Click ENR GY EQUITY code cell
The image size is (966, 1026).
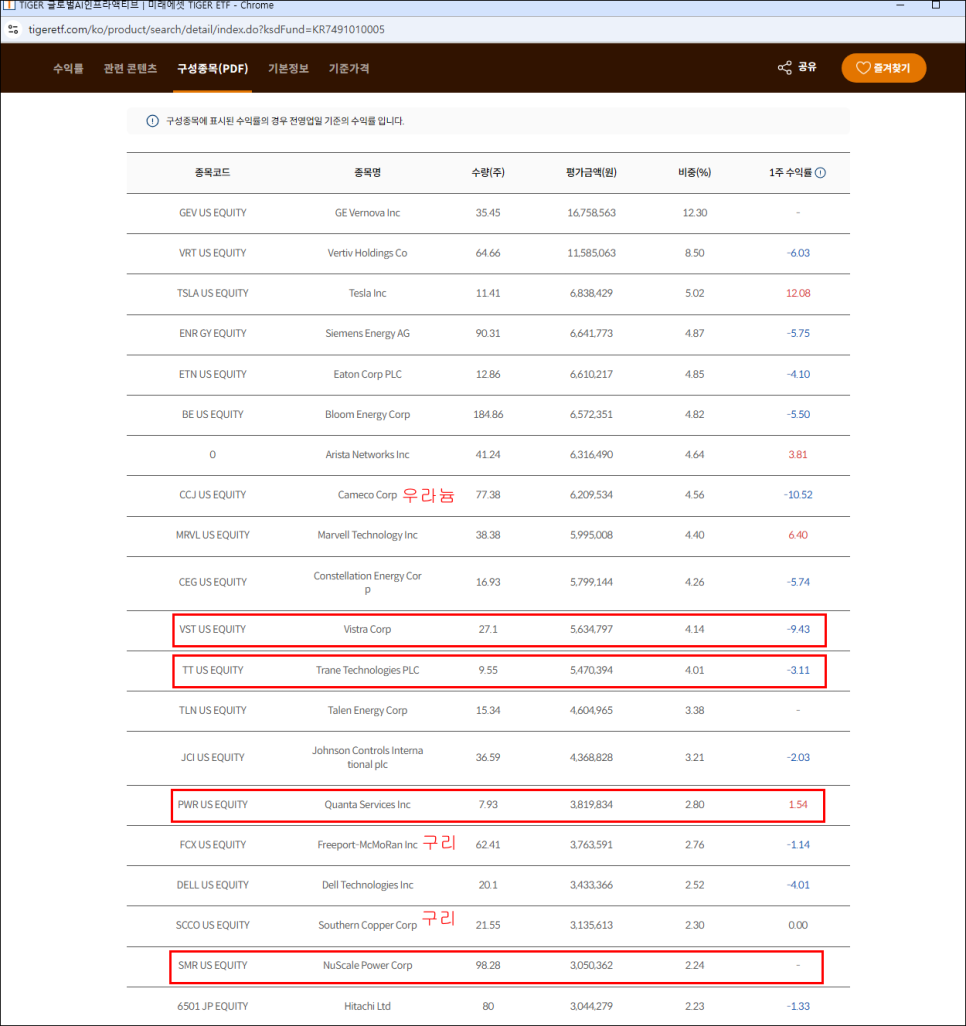point(213,334)
